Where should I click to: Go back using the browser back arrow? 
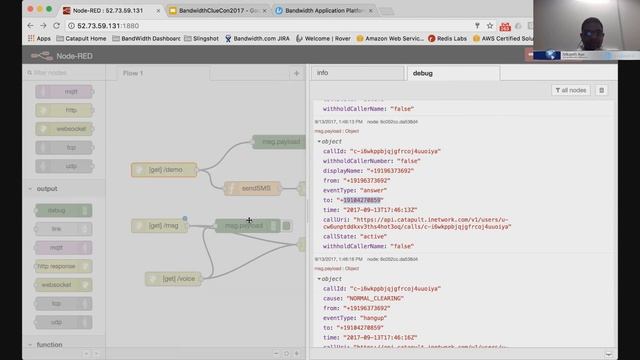coord(31,26)
